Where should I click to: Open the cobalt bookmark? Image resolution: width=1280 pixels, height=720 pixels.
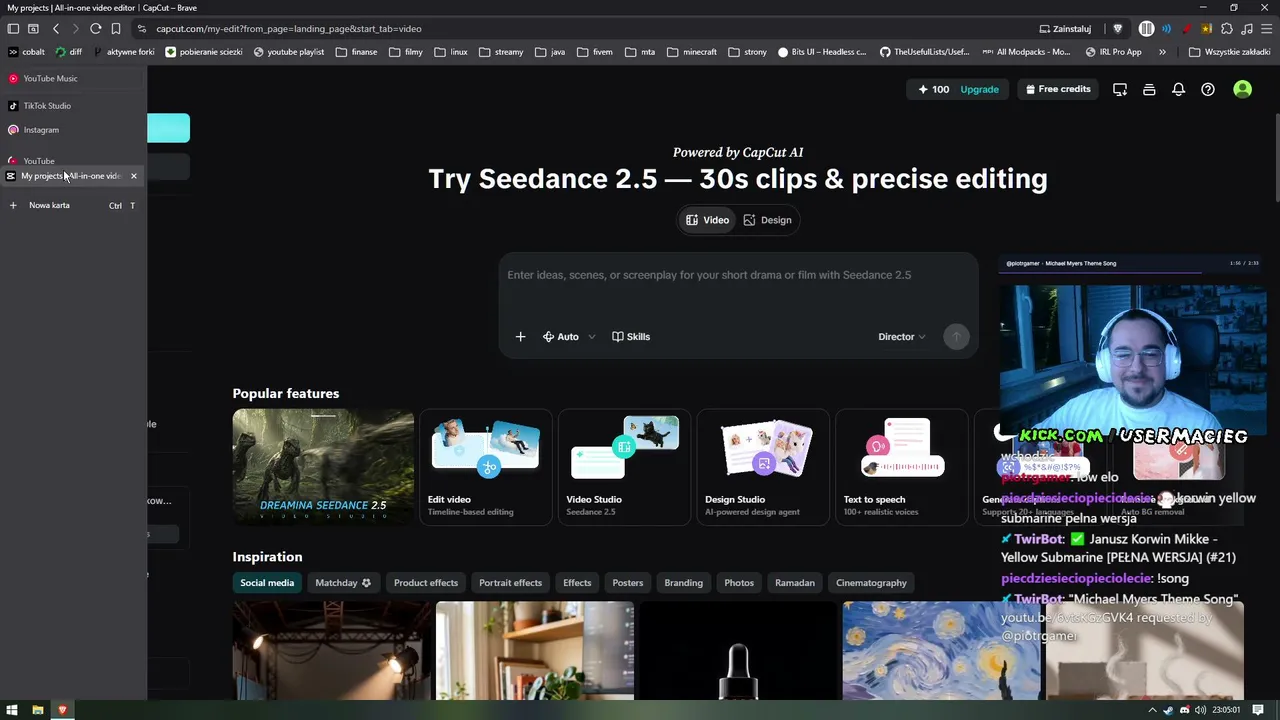pos(26,52)
